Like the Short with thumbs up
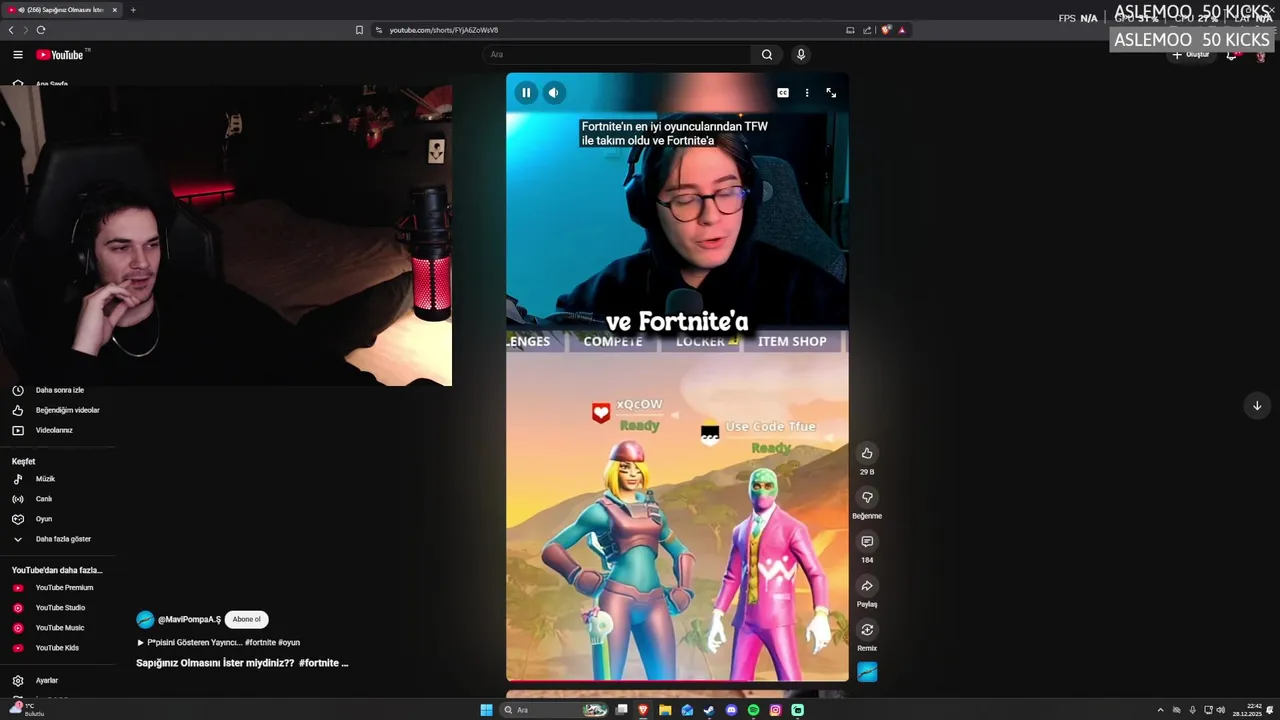This screenshot has height=720, width=1280. 867,453
